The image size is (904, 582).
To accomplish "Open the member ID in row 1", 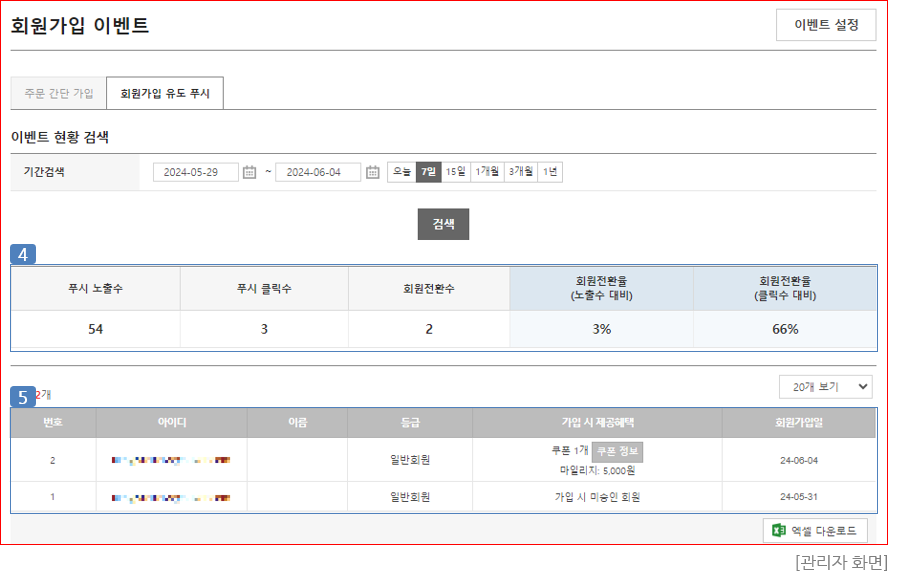I will (x=171, y=497).
